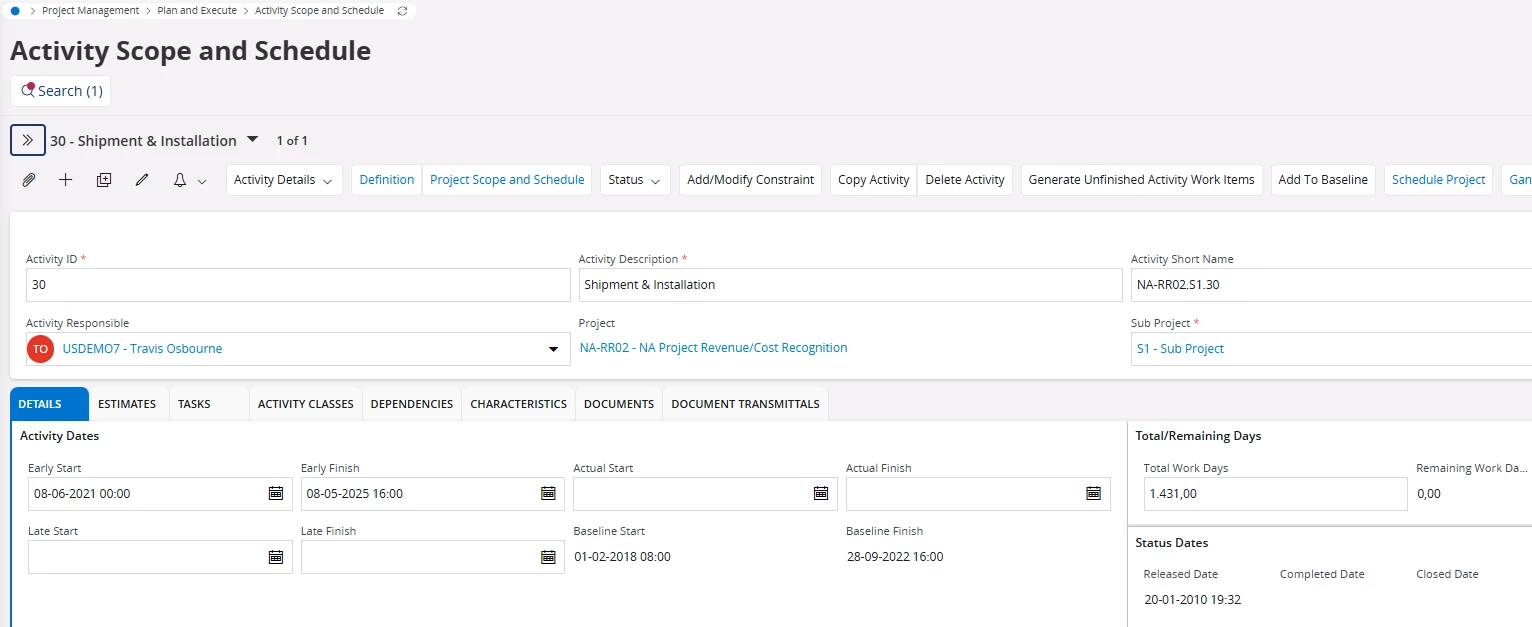Switch to the ESTIMATES tab
This screenshot has height=627, width=1532.
pos(127,404)
